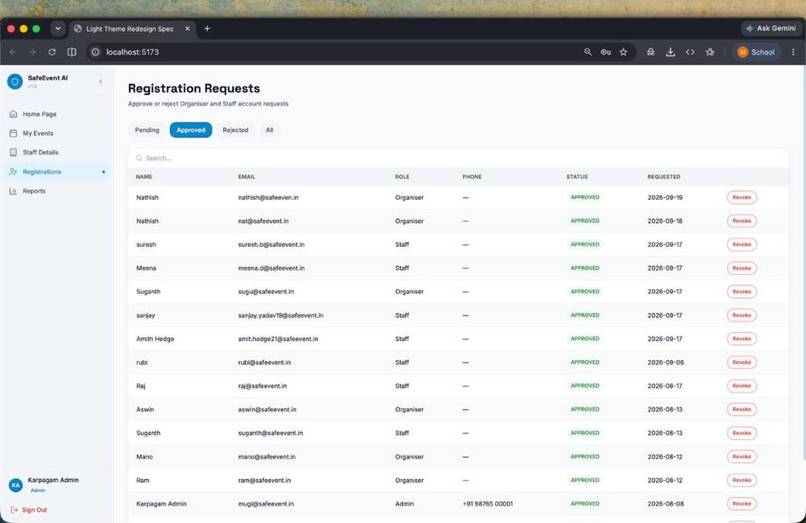The image size is (806, 523).
Task: Open Reports in the sidebar
Action: 57,191
